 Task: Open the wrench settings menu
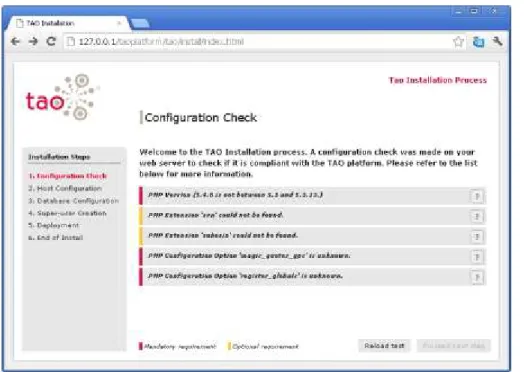click(x=498, y=41)
